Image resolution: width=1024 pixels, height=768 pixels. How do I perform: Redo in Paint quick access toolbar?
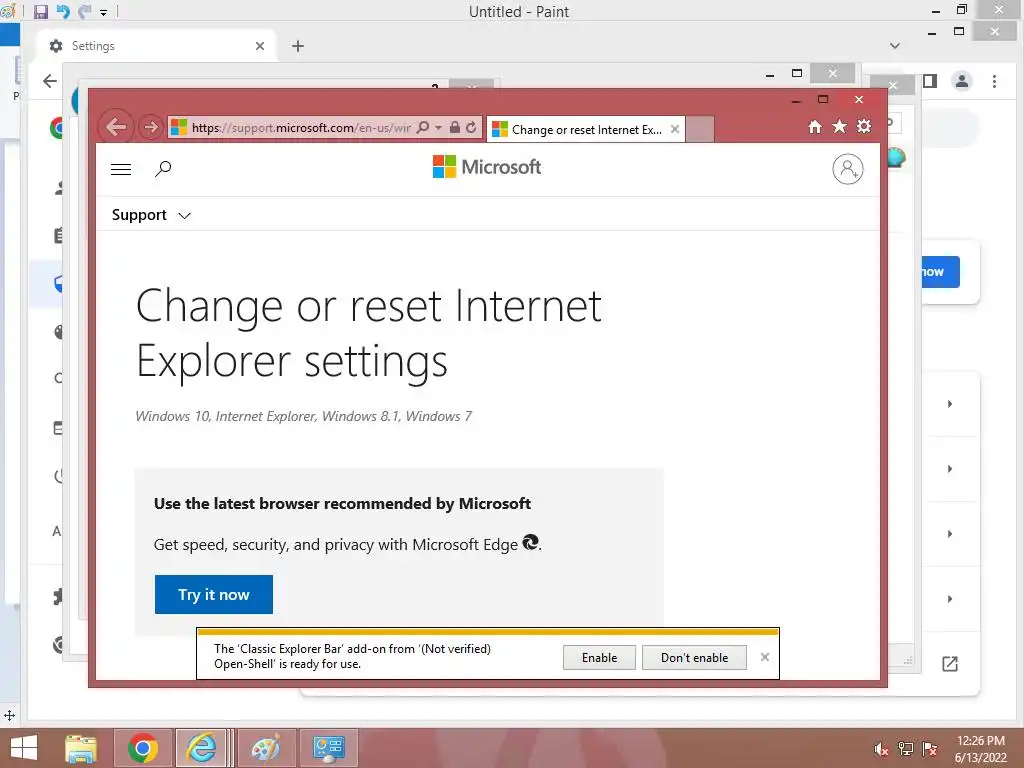tap(85, 12)
